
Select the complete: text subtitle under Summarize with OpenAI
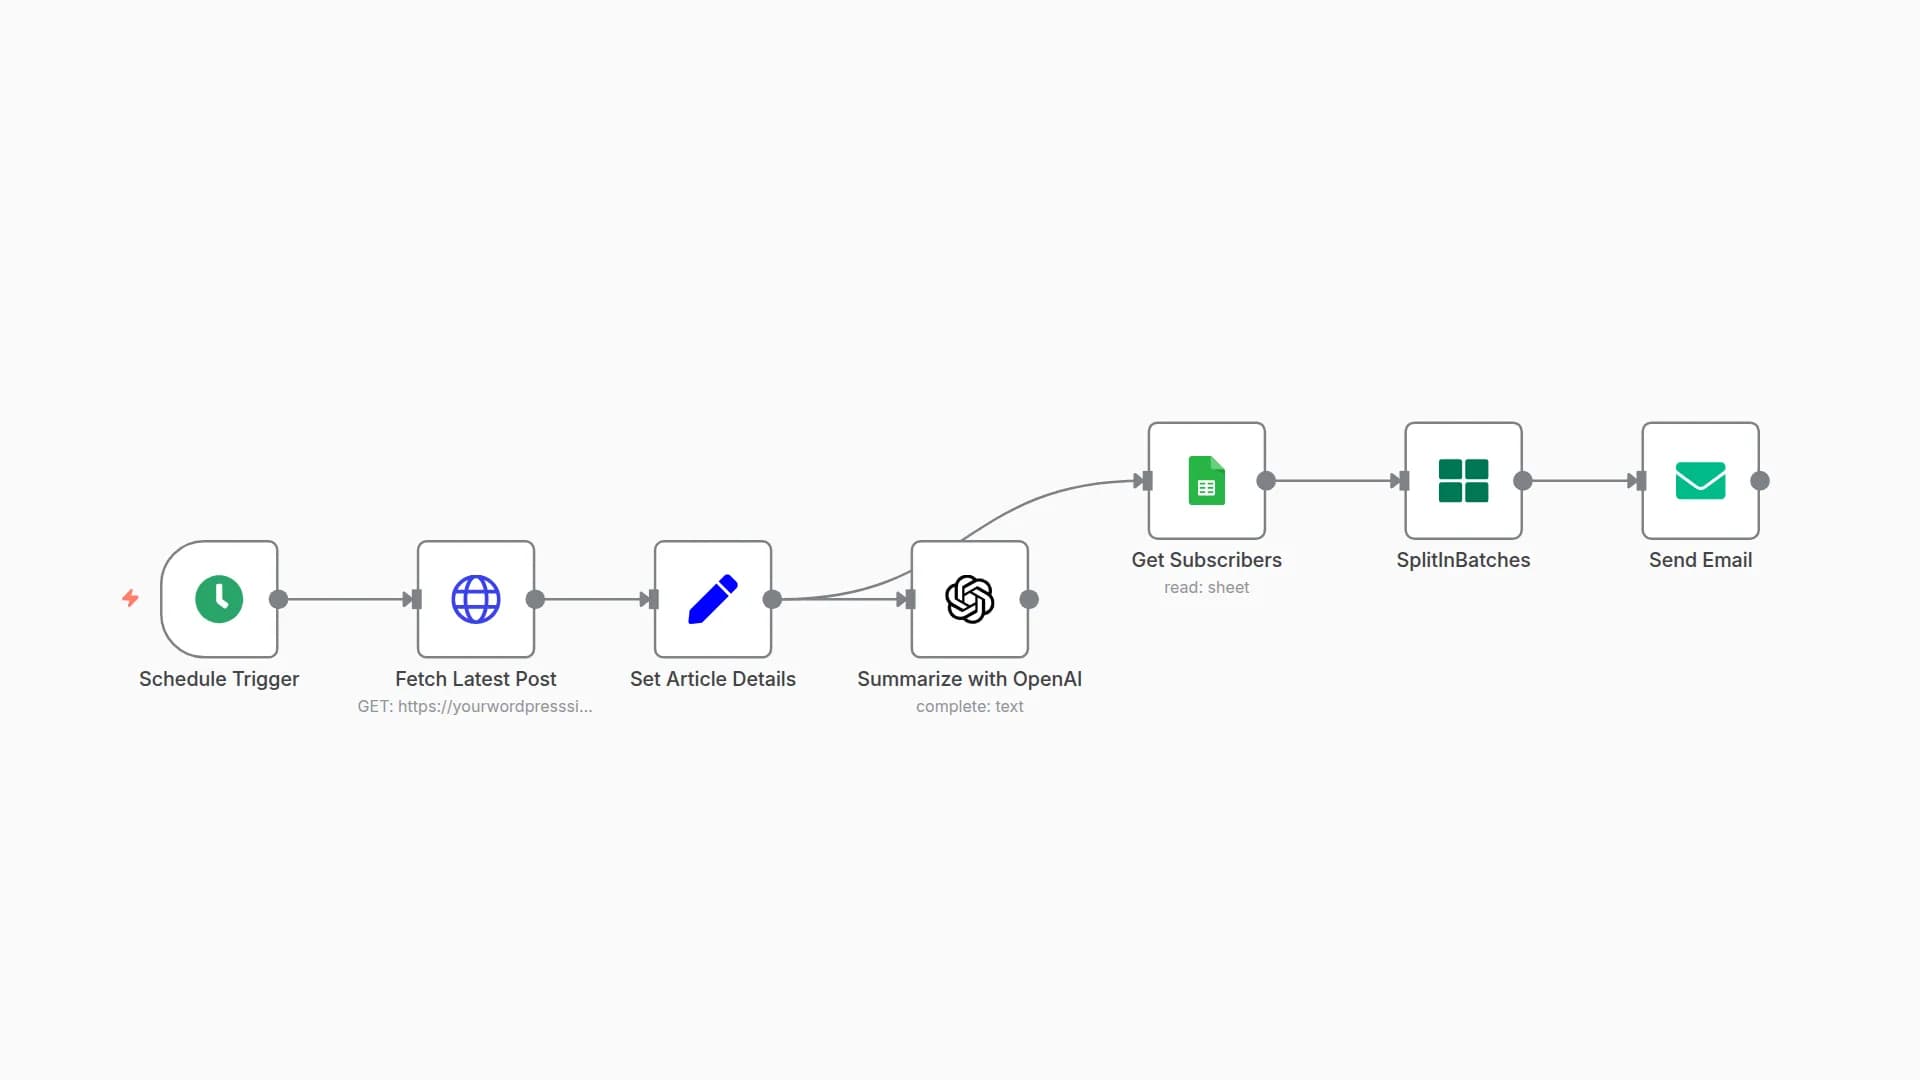pos(969,706)
